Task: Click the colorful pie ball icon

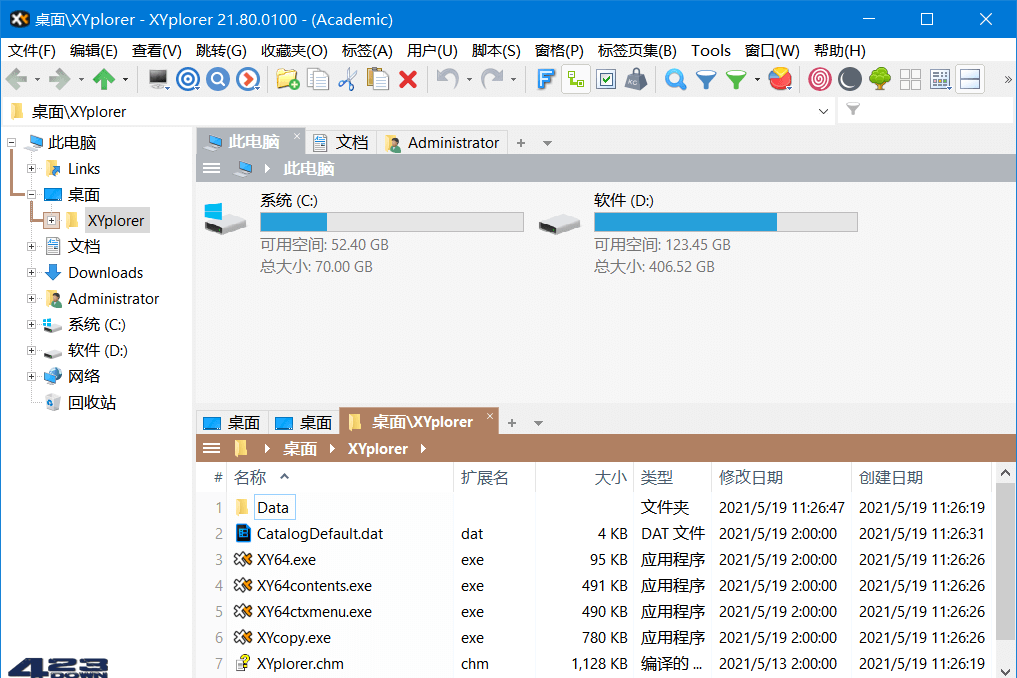Action: 780,80
